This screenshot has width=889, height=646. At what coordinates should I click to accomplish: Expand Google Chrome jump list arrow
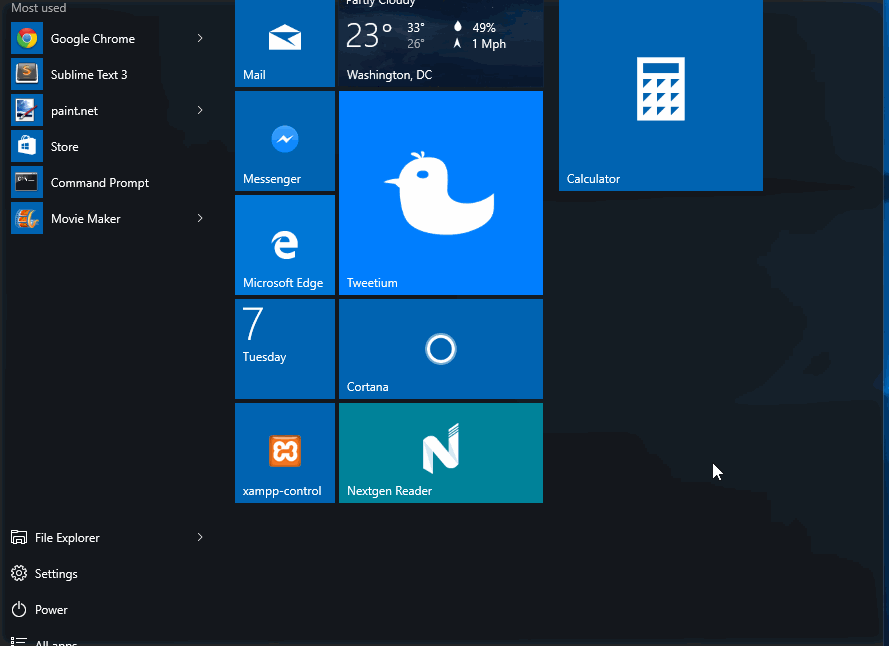coord(200,39)
